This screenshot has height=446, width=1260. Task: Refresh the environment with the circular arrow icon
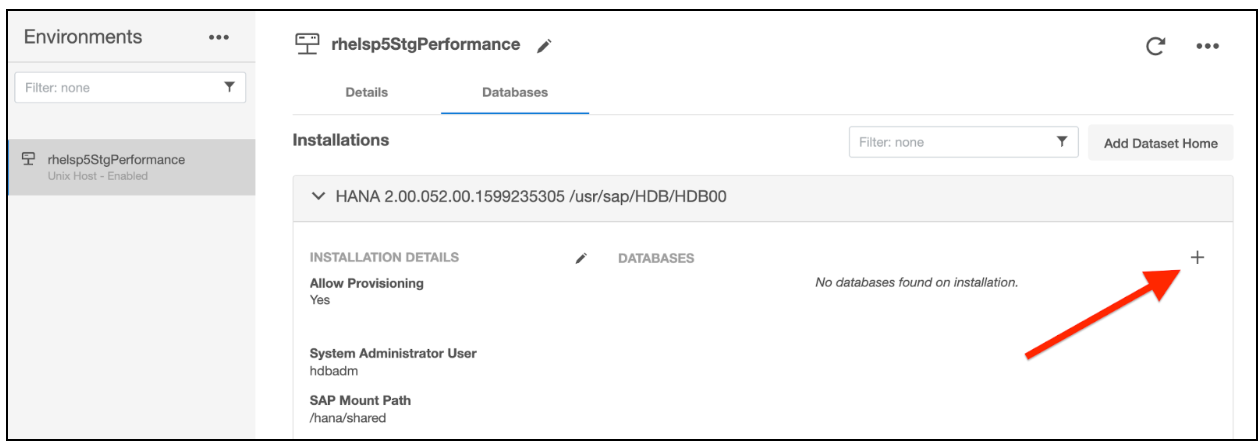[1155, 46]
